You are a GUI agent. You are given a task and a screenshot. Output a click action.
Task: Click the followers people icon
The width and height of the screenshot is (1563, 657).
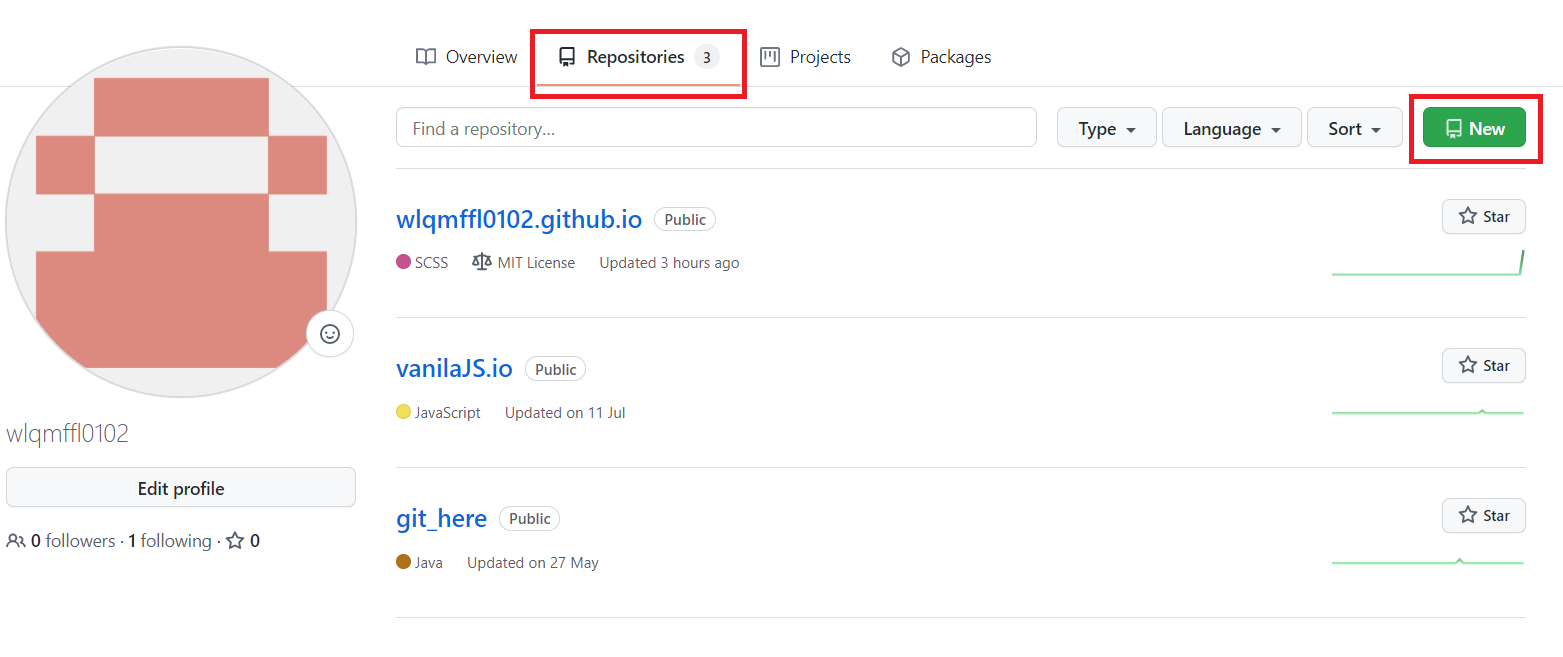click(16, 540)
